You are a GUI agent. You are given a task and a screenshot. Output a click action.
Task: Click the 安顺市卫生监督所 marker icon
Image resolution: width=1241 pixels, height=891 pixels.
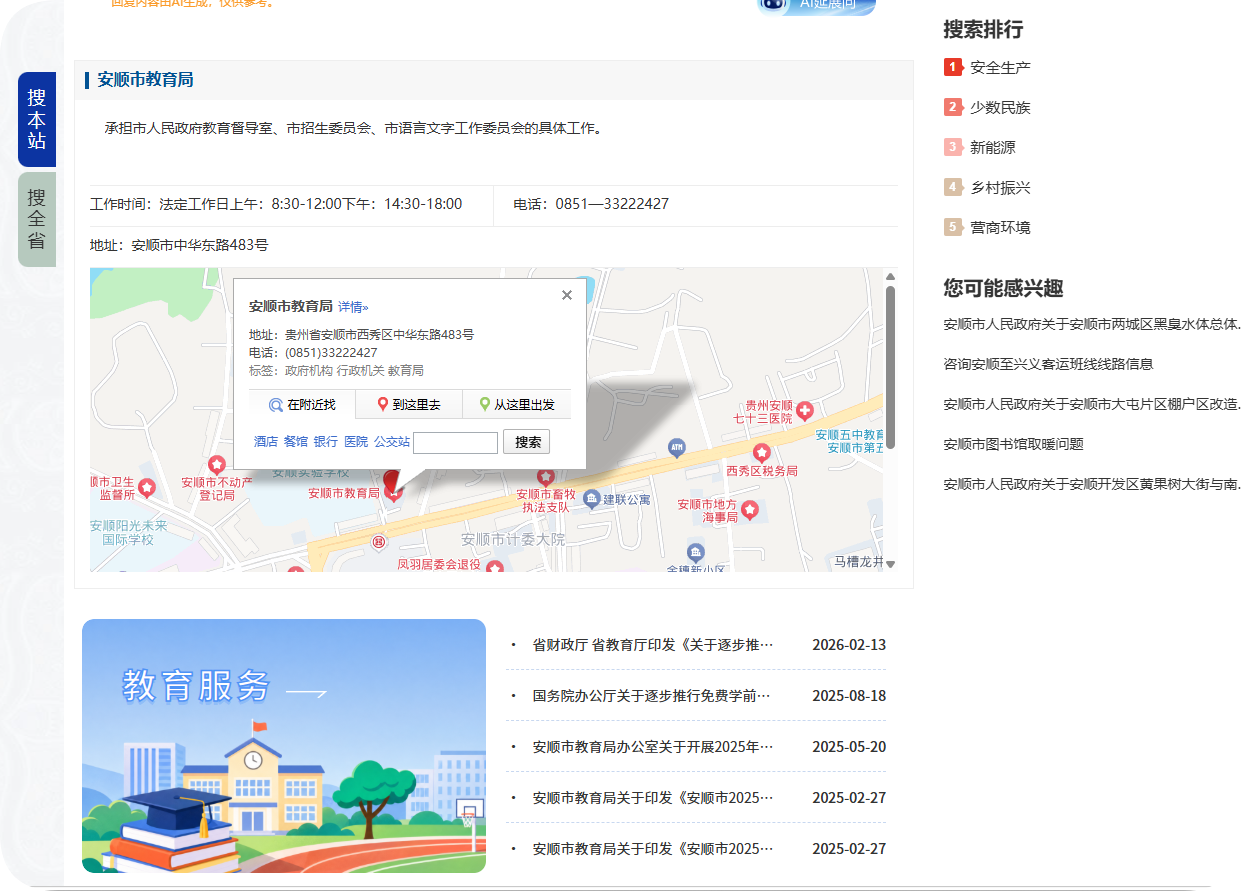[x=147, y=488]
